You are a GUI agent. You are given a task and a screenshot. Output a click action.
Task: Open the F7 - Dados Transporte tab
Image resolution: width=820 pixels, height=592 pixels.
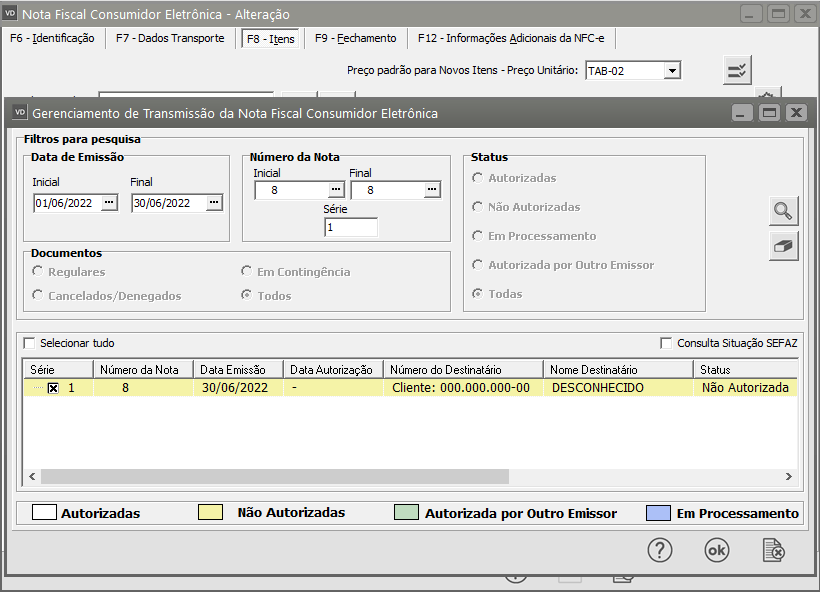tap(170, 38)
